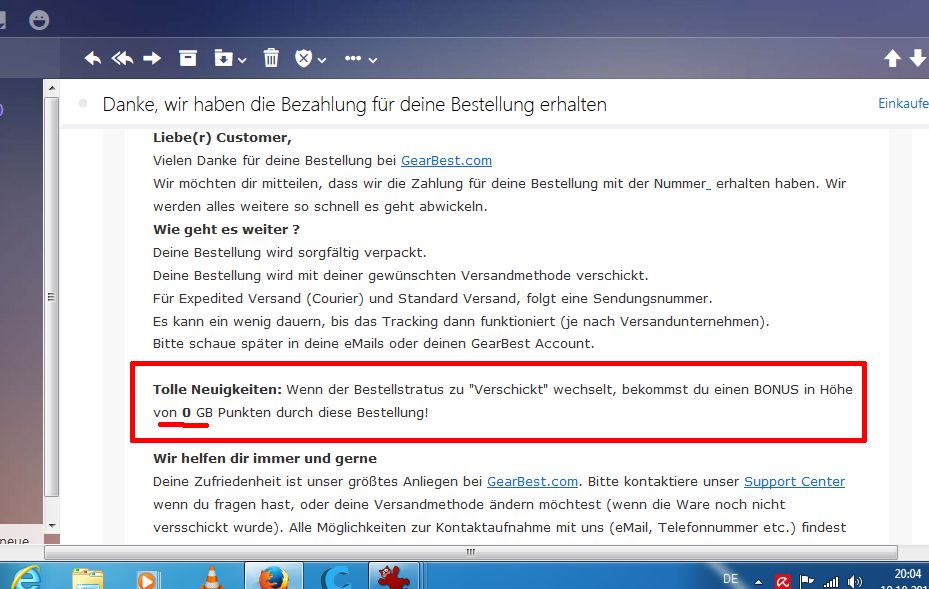Open the volume speaker tray icon
This screenshot has height=589, width=929.
pyautogui.click(x=855, y=582)
